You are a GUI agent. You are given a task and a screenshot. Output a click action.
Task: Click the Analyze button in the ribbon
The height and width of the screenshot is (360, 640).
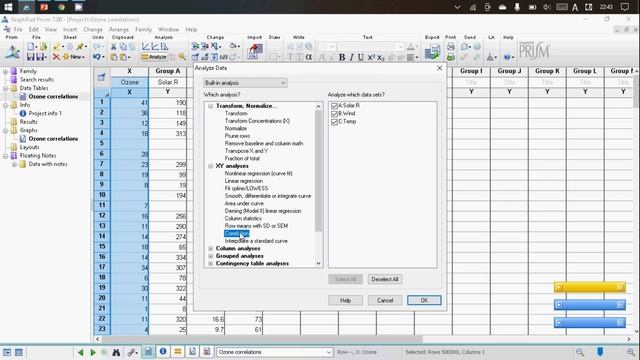click(x=154, y=57)
